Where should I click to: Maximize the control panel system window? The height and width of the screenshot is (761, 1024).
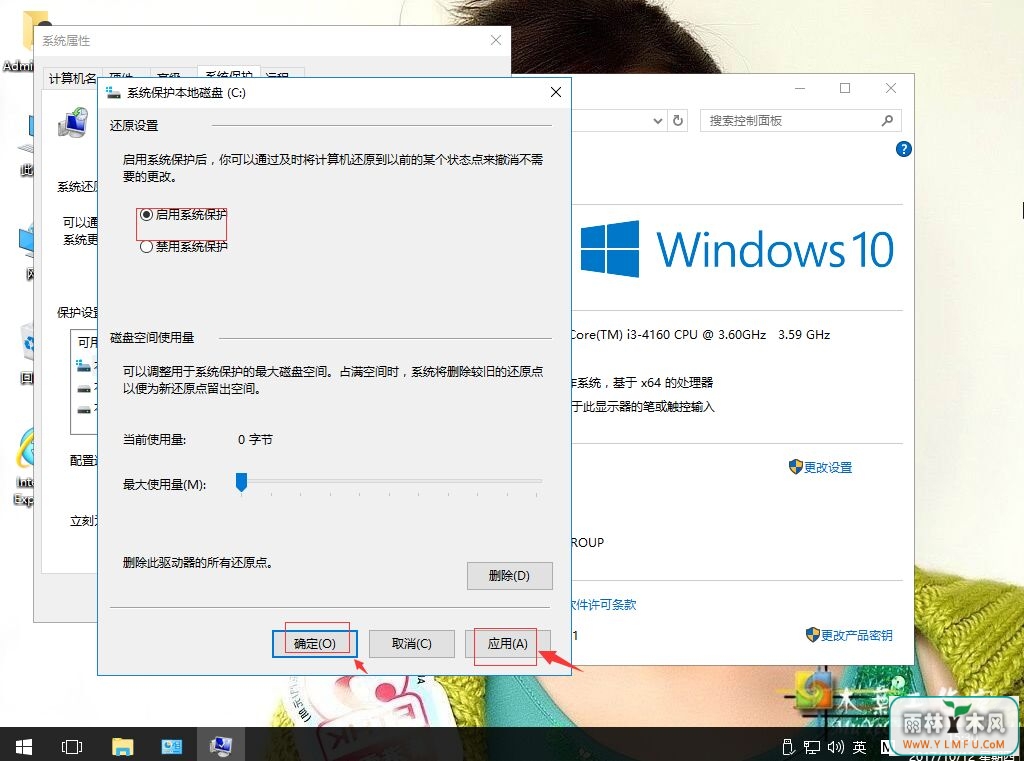pos(845,88)
